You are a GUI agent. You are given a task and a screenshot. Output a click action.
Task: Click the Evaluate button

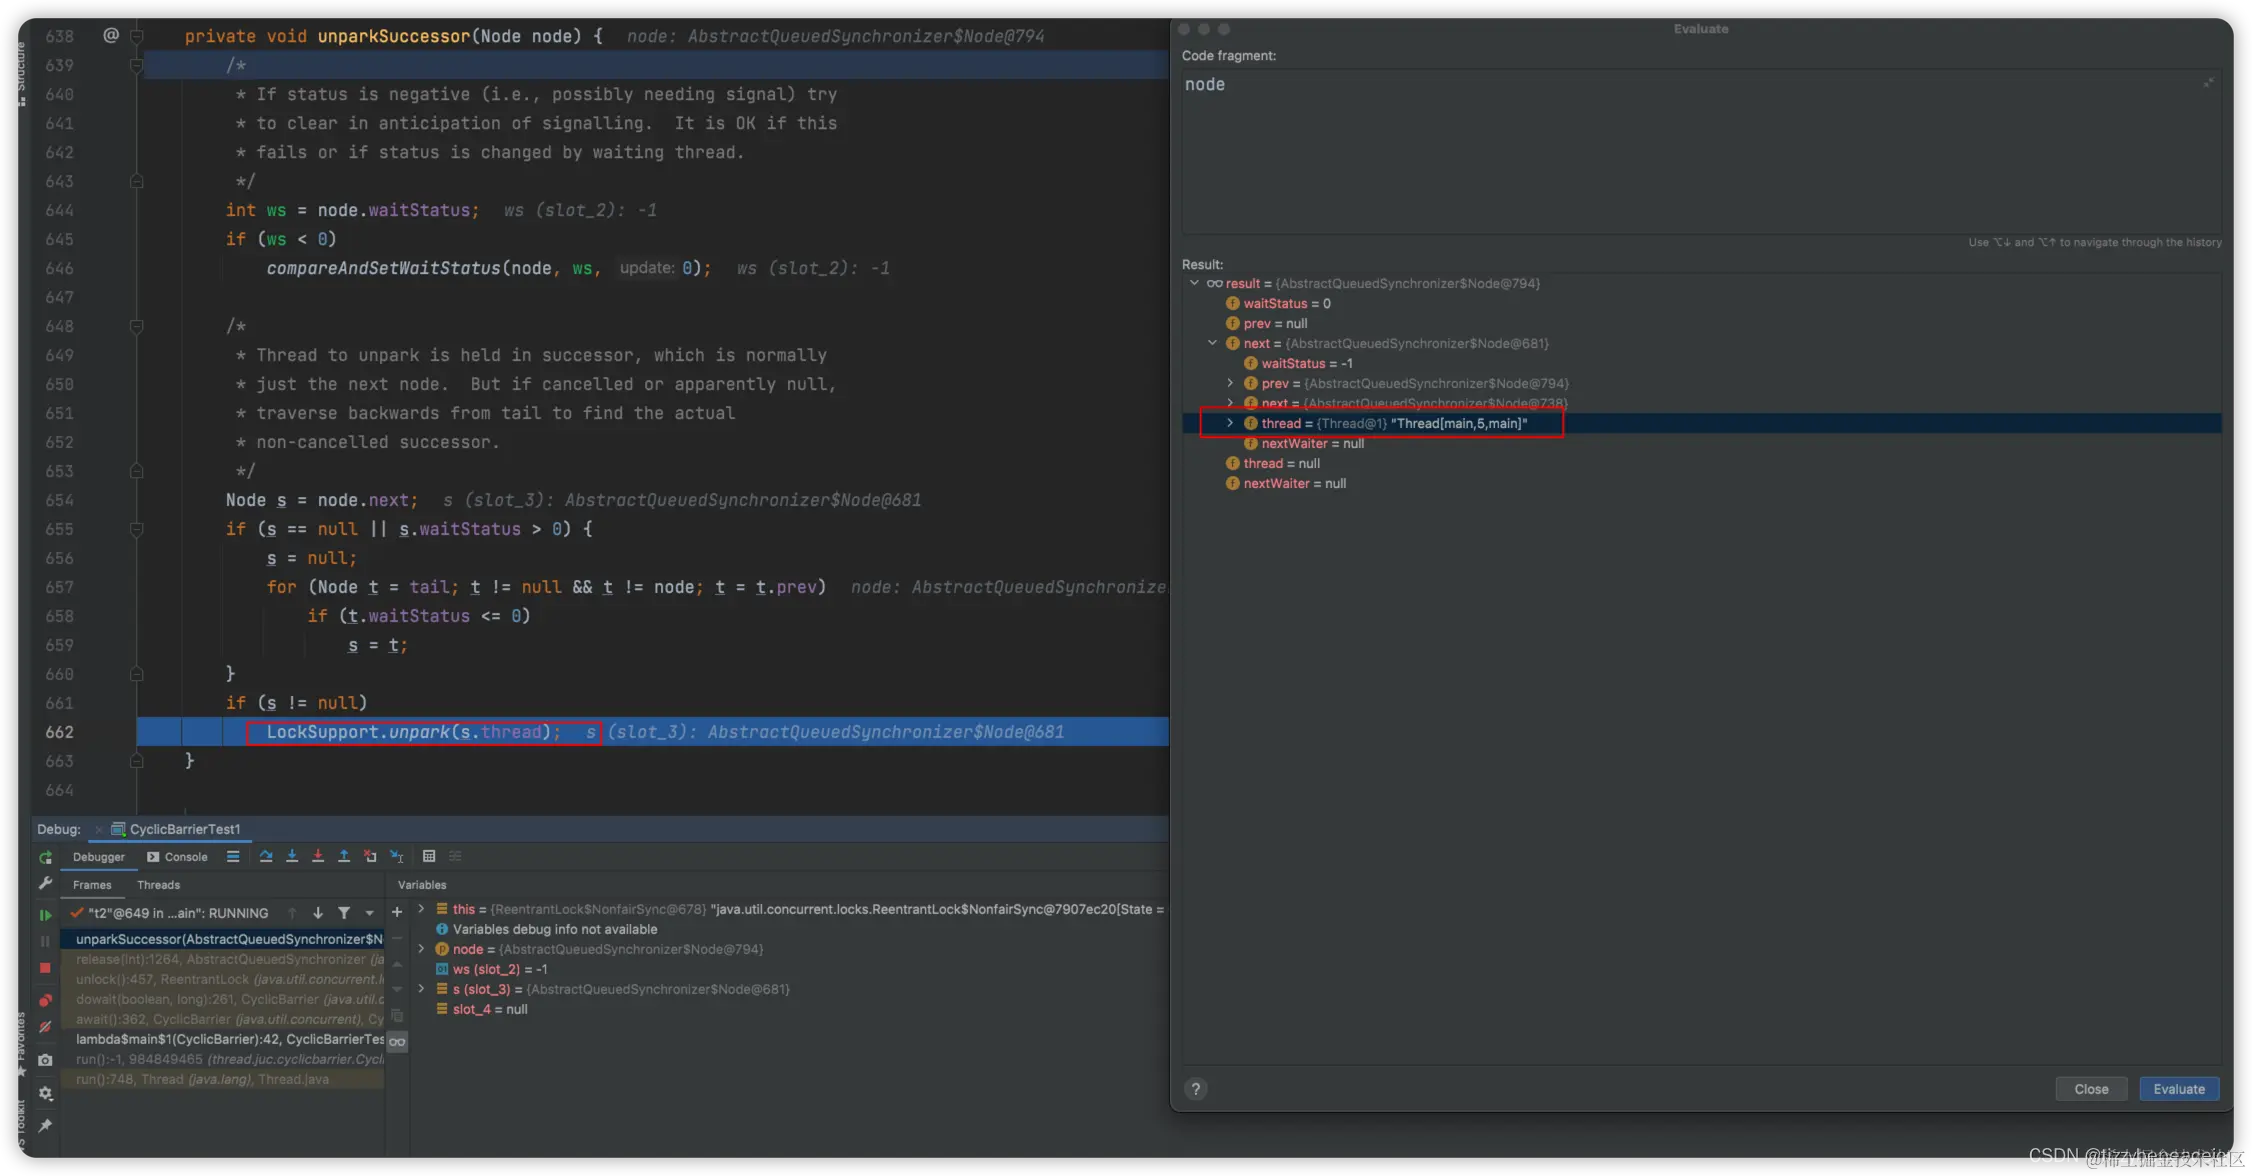pos(2179,1089)
